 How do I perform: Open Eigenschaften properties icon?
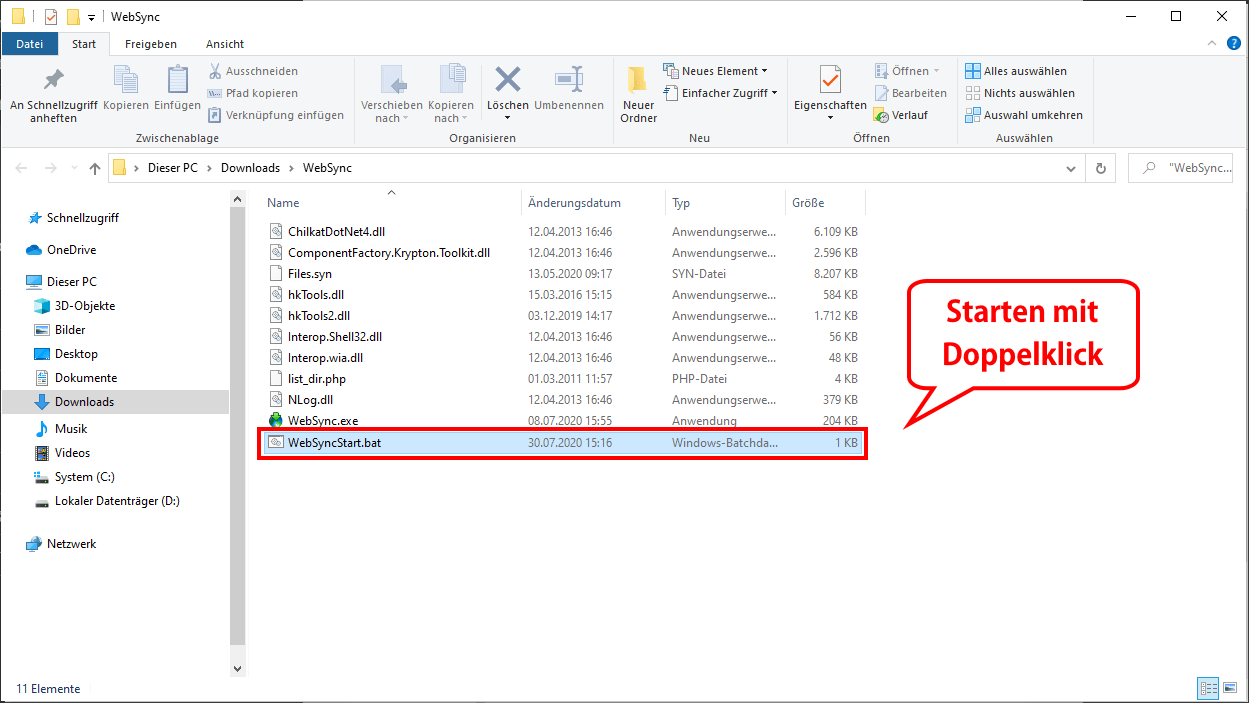coord(830,81)
